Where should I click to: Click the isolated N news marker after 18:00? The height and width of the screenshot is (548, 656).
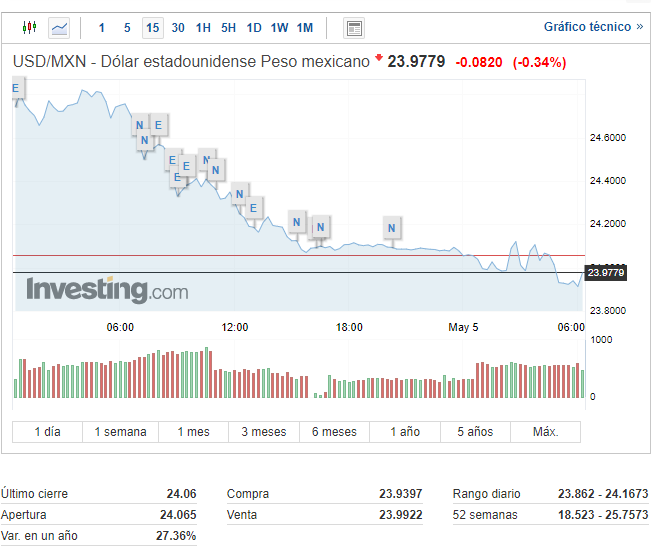pyautogui.click(x=392, y=229)
